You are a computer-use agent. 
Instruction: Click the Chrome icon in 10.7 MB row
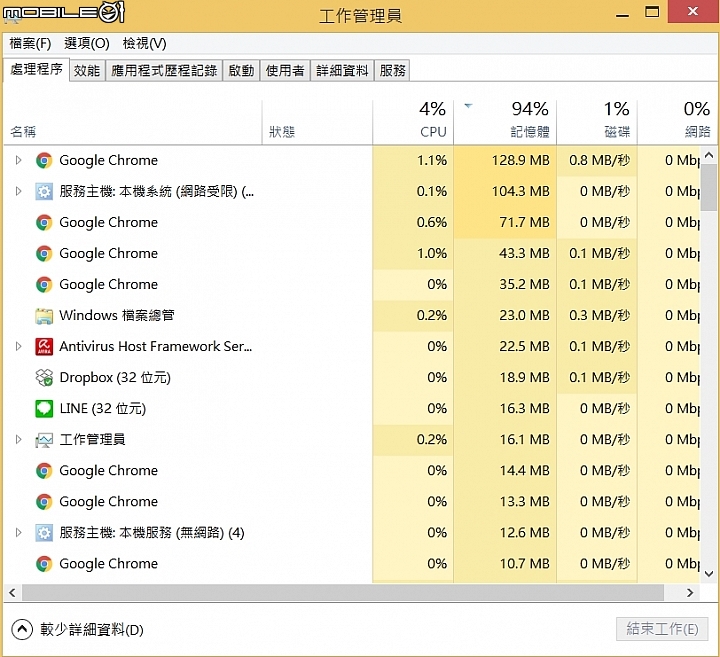pos(44,564)
